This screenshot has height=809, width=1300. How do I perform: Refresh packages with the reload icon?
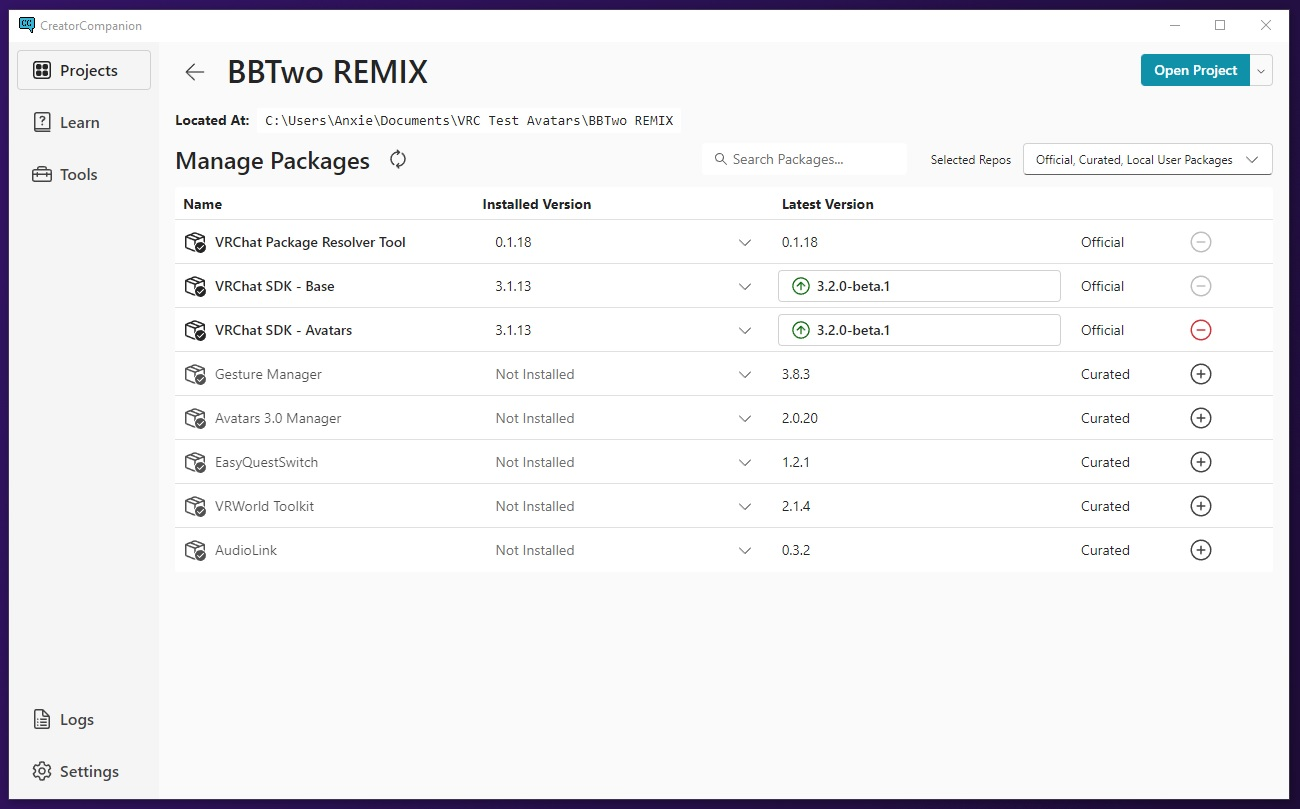(x=398, y=159)
